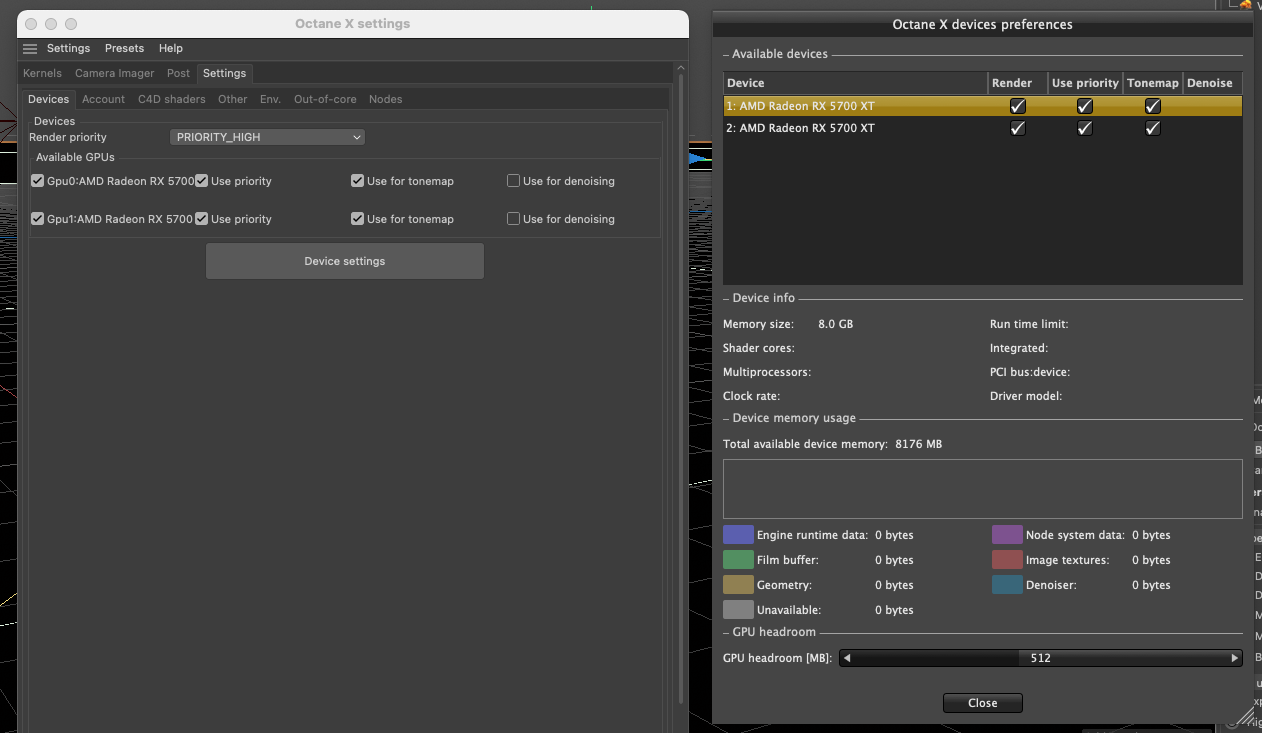Toggle Use priority checkbox for device 2
The image size is (1262, 733).
1084,128
